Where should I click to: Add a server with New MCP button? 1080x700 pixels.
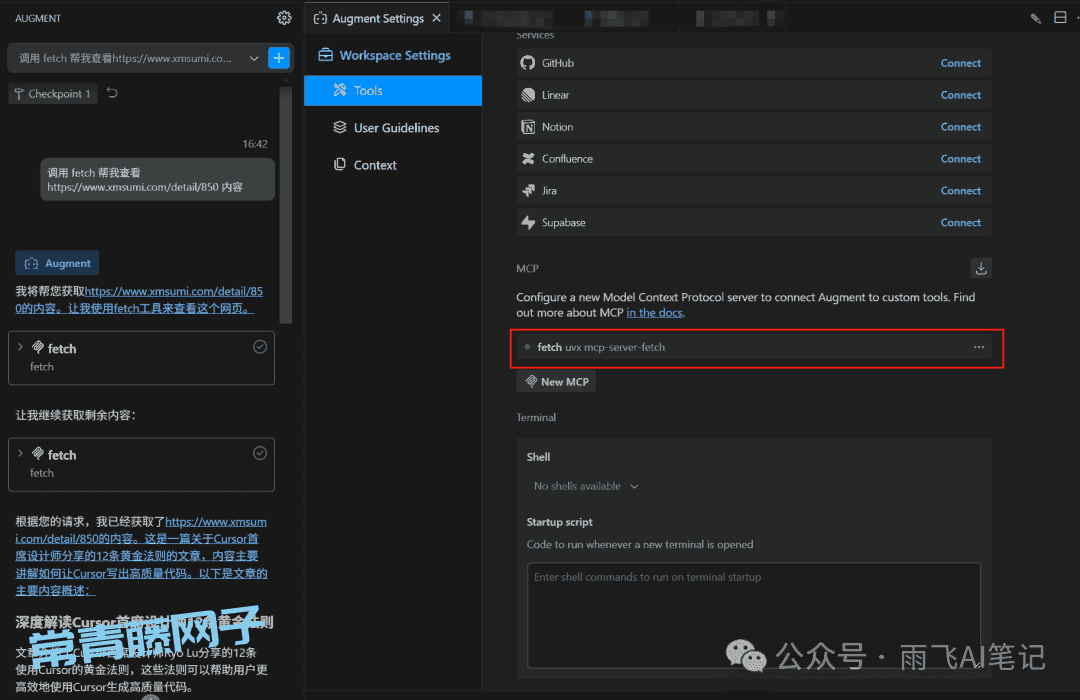(x=557, y=382)
